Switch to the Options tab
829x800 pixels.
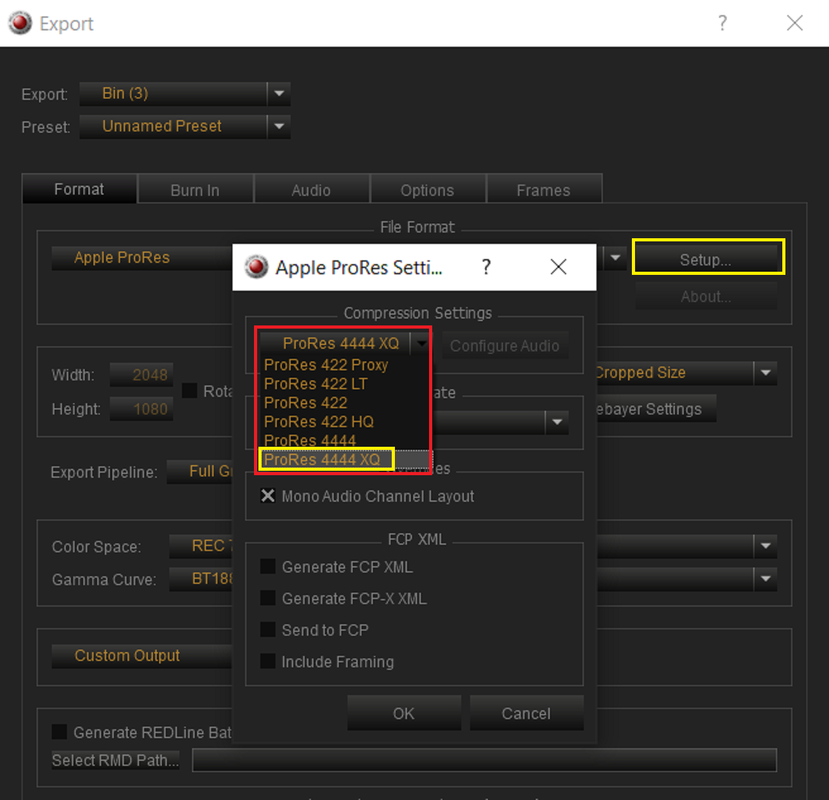click(427, 190)
